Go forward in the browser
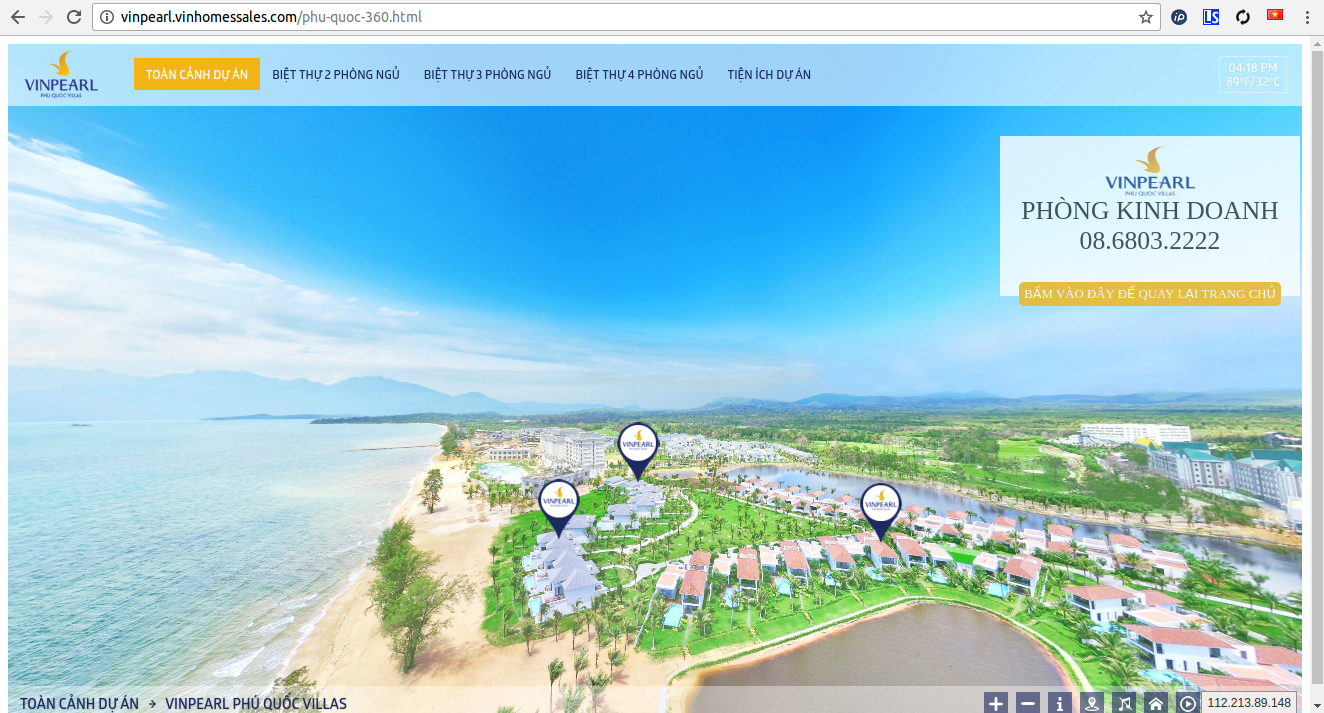Image resolution: width=1324 pixels, height=713 pixels. click(45, 17)
